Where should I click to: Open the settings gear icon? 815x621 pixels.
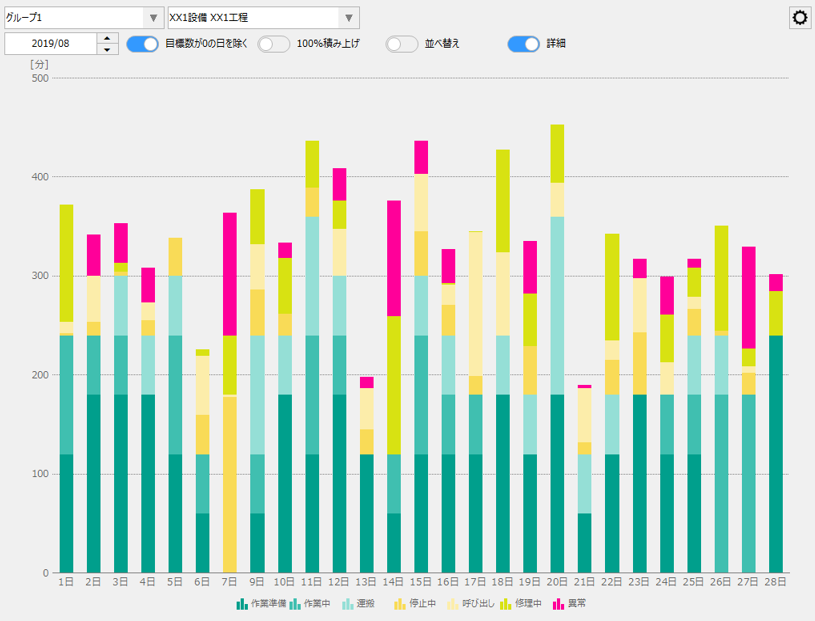(799, 17)
